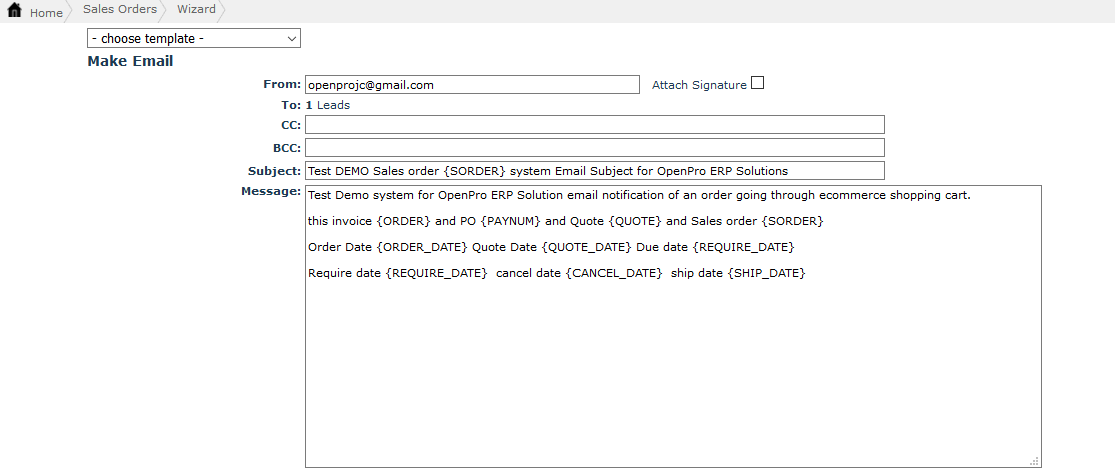Go to the Home breadcrumb link

coord(46,13)
